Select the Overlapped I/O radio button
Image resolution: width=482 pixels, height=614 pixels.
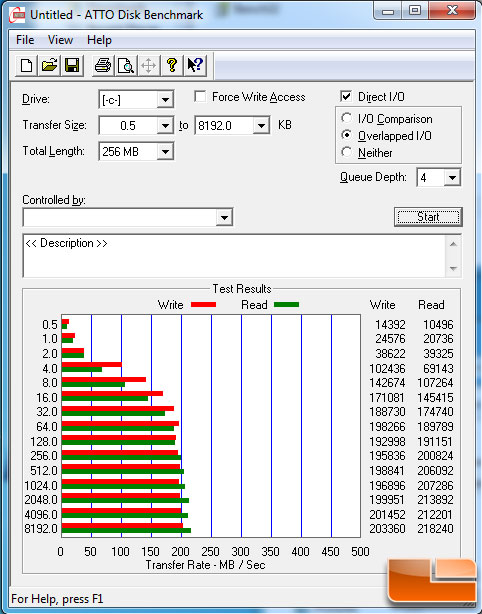tap(346, 135)
